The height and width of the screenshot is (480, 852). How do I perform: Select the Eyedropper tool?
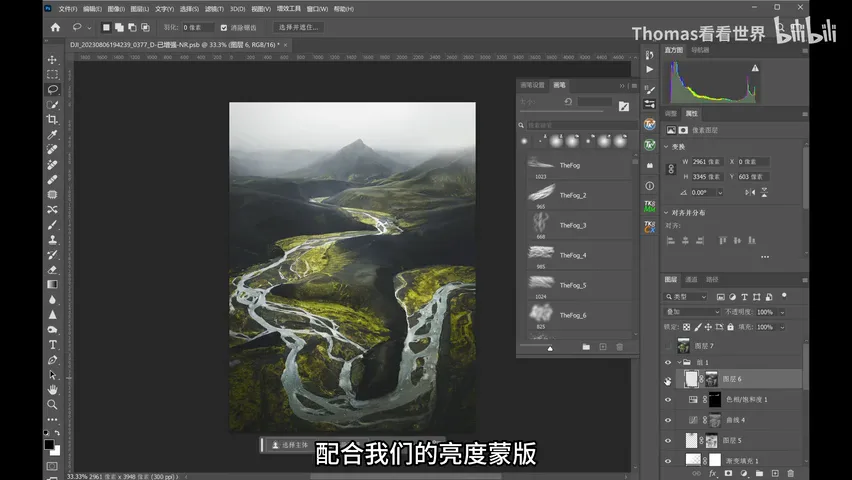click(52, 135)
